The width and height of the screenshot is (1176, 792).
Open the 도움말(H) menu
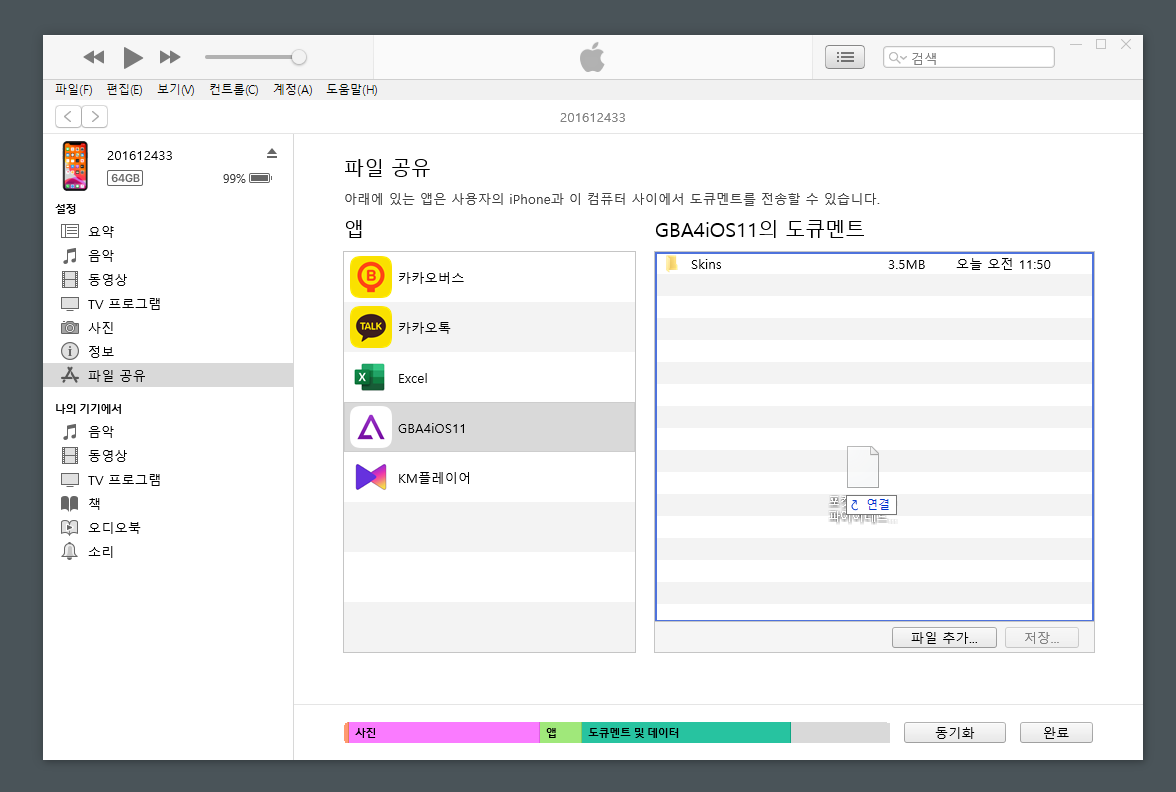[x=352, y=89]
